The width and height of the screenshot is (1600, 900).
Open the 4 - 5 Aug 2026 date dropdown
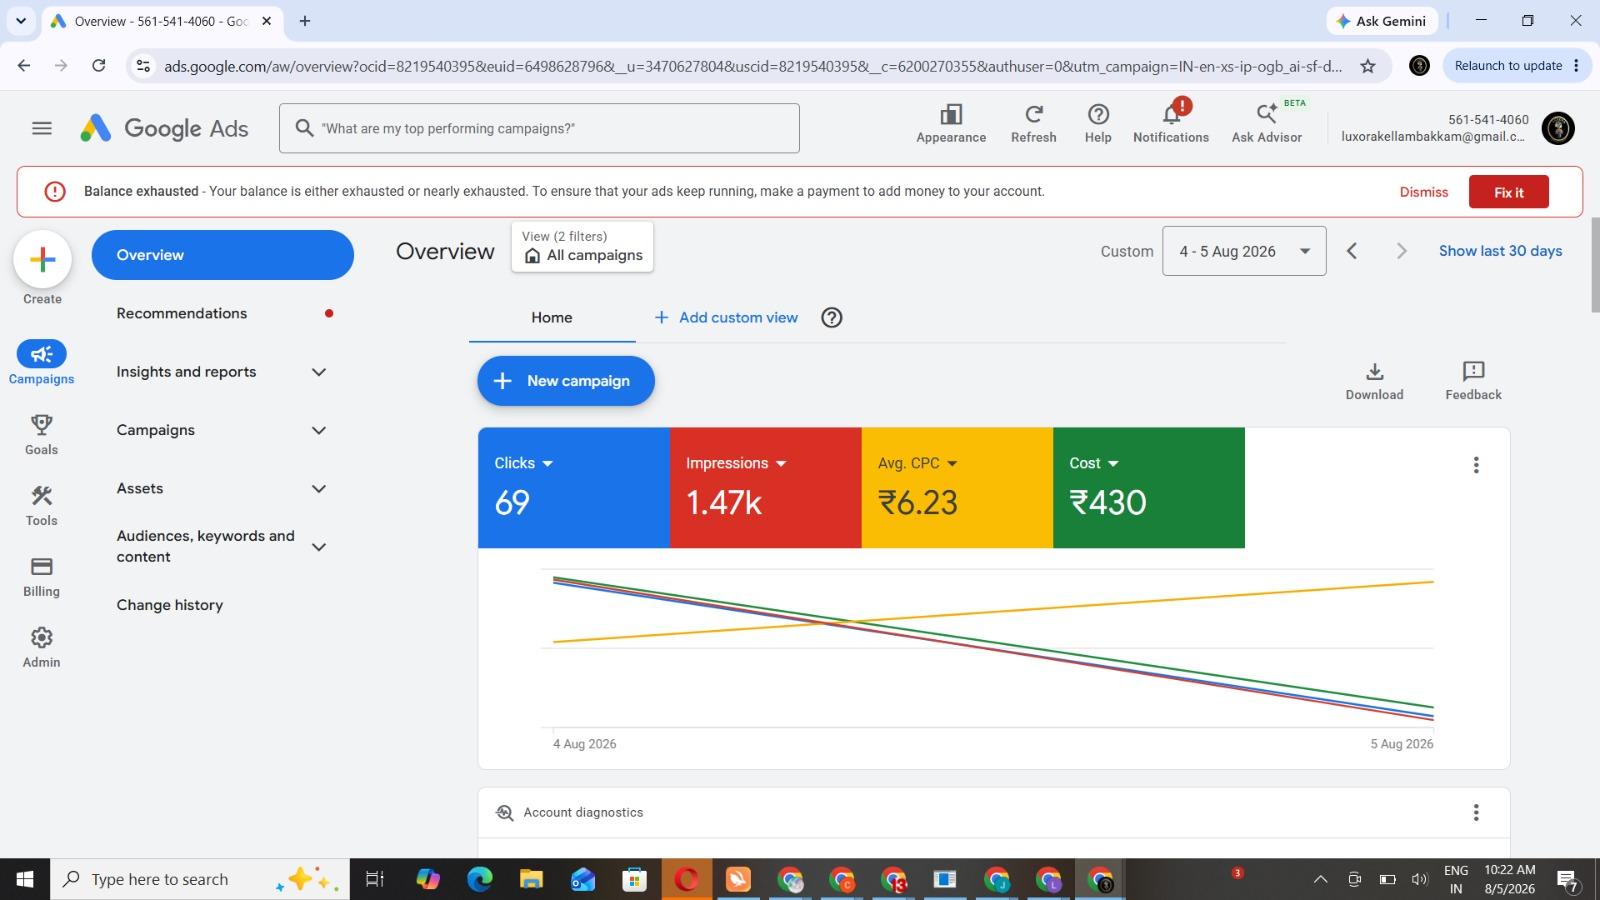[1244, 251]
